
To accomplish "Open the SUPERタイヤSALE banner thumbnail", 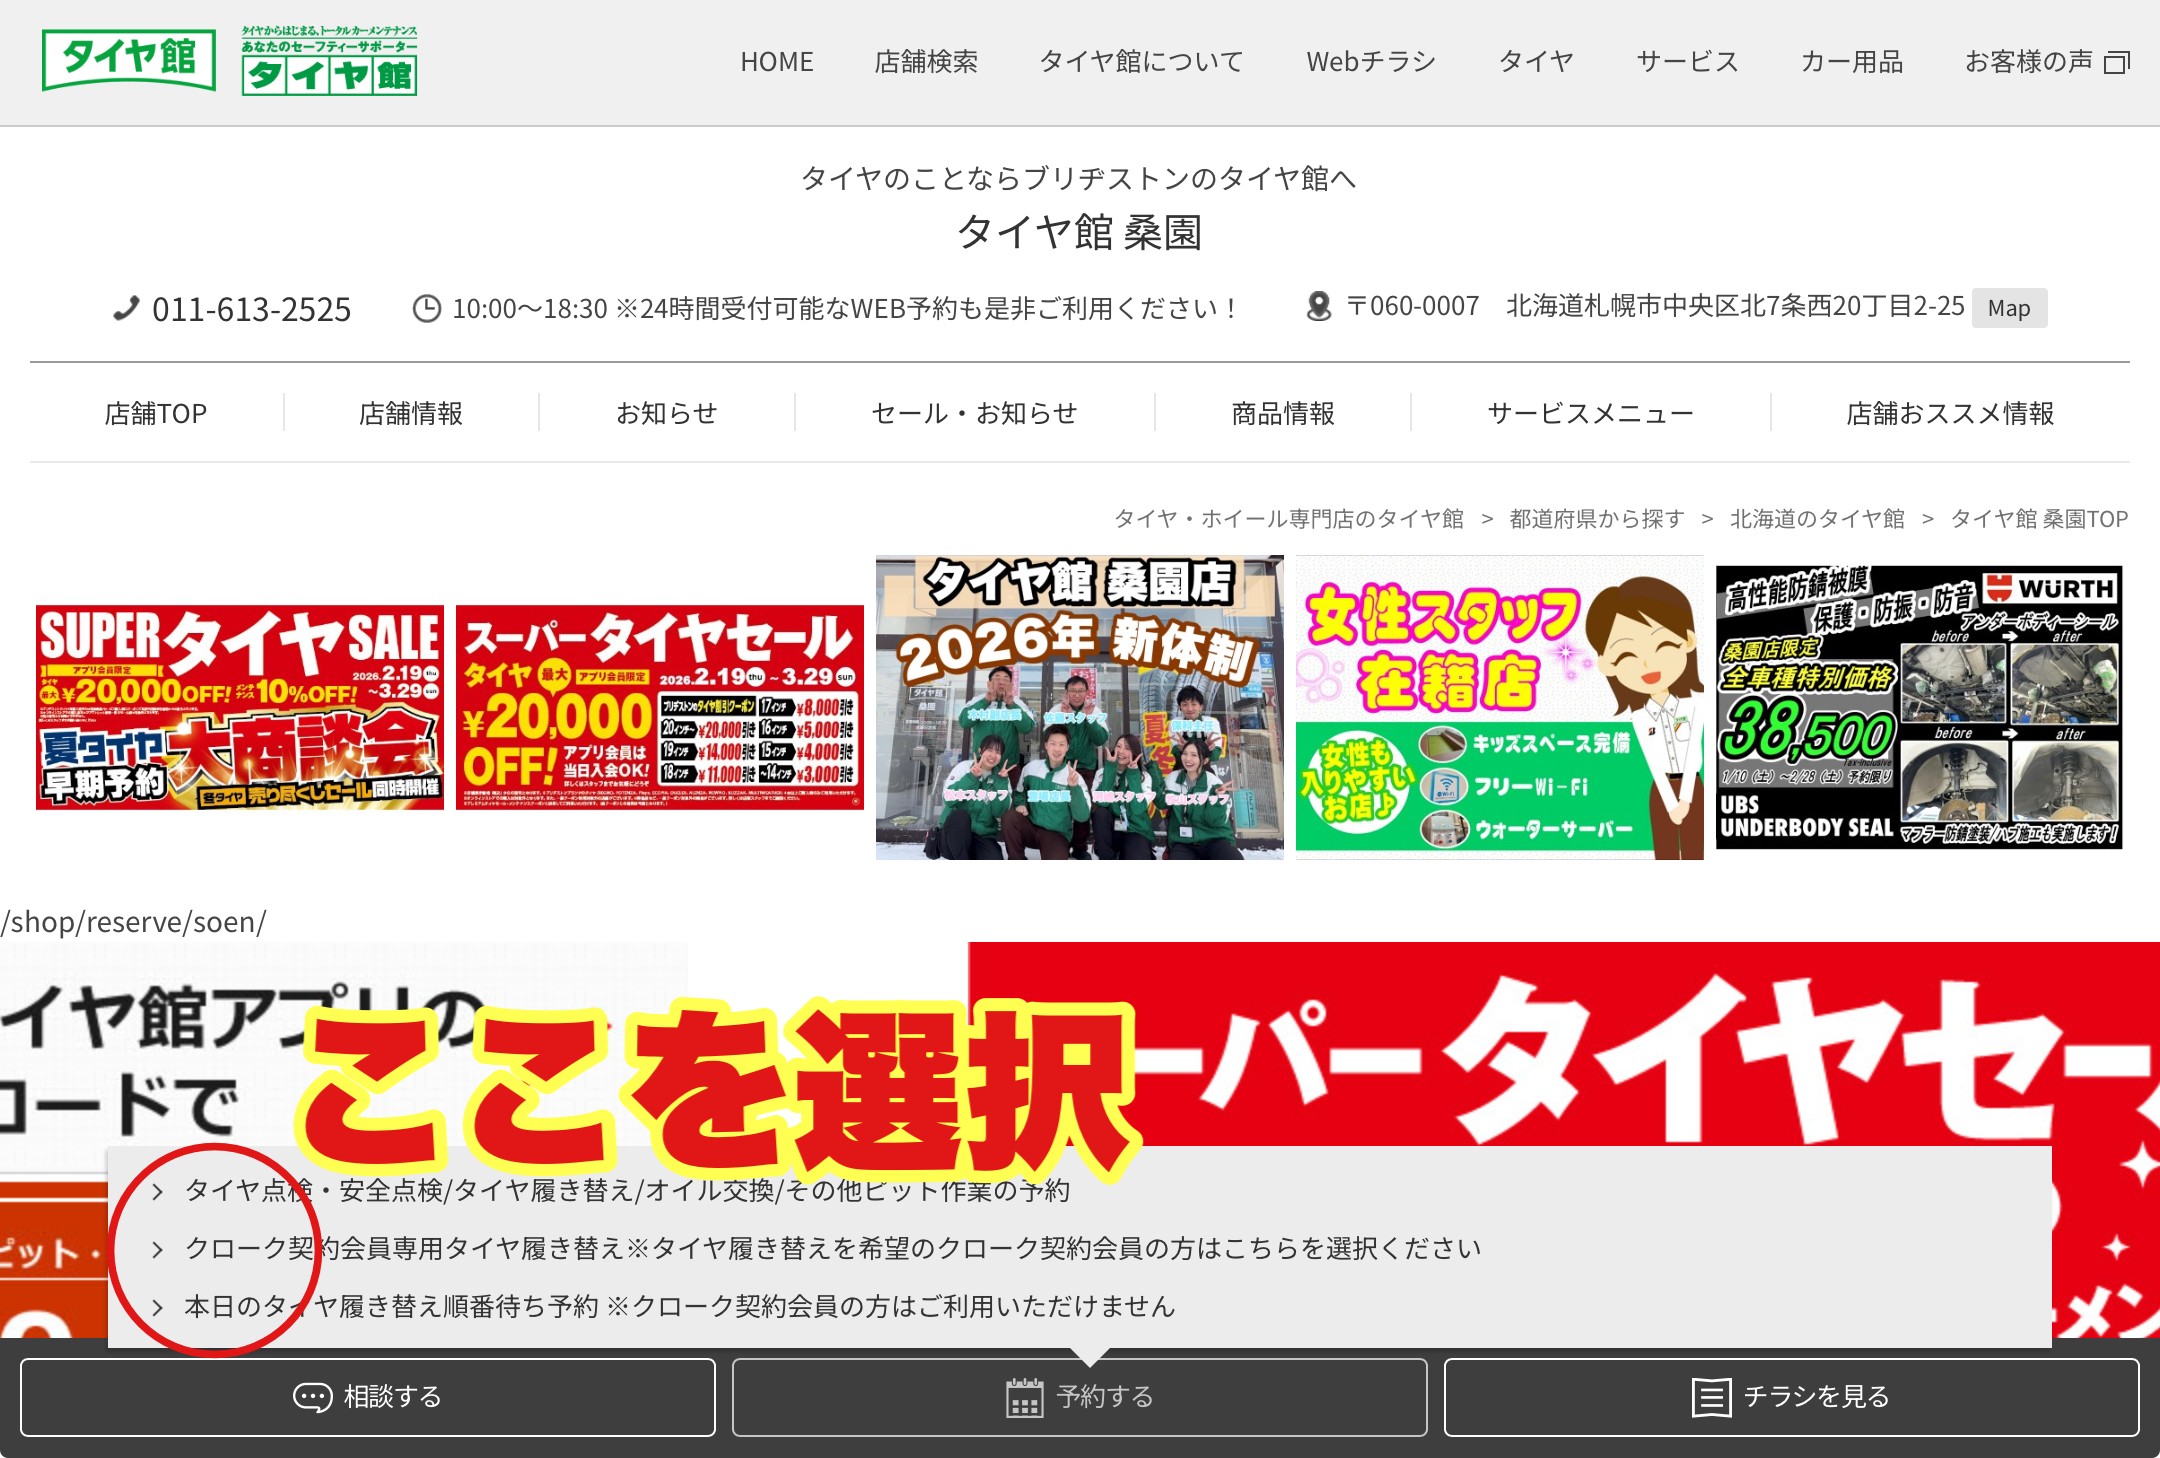I will coord(240,707).
